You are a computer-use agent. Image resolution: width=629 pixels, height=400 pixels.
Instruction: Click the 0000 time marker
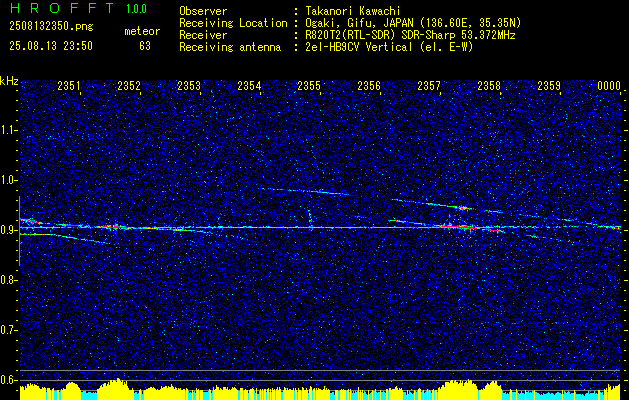coord(609,85)
